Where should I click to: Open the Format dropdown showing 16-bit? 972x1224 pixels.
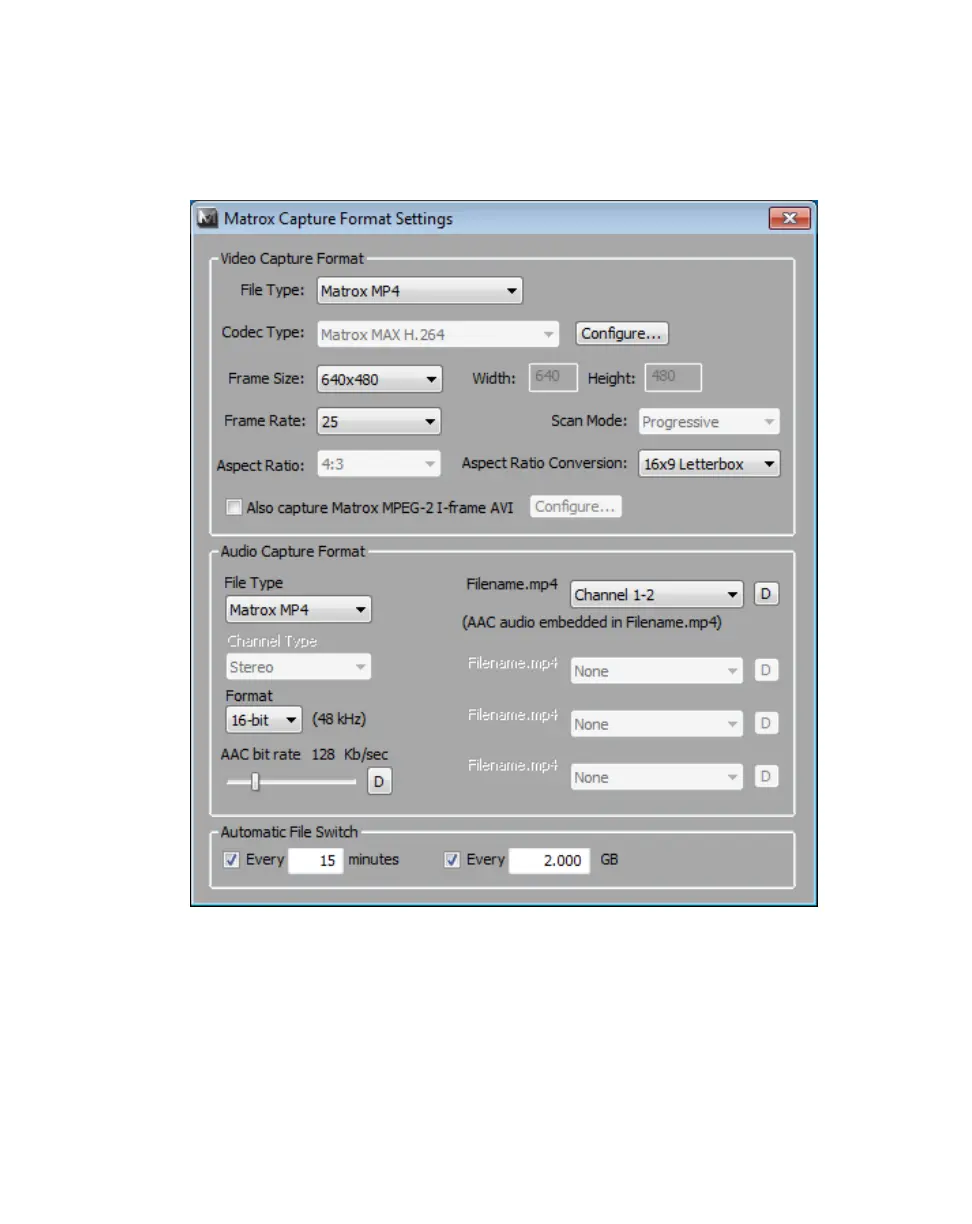tap(264, 719)
